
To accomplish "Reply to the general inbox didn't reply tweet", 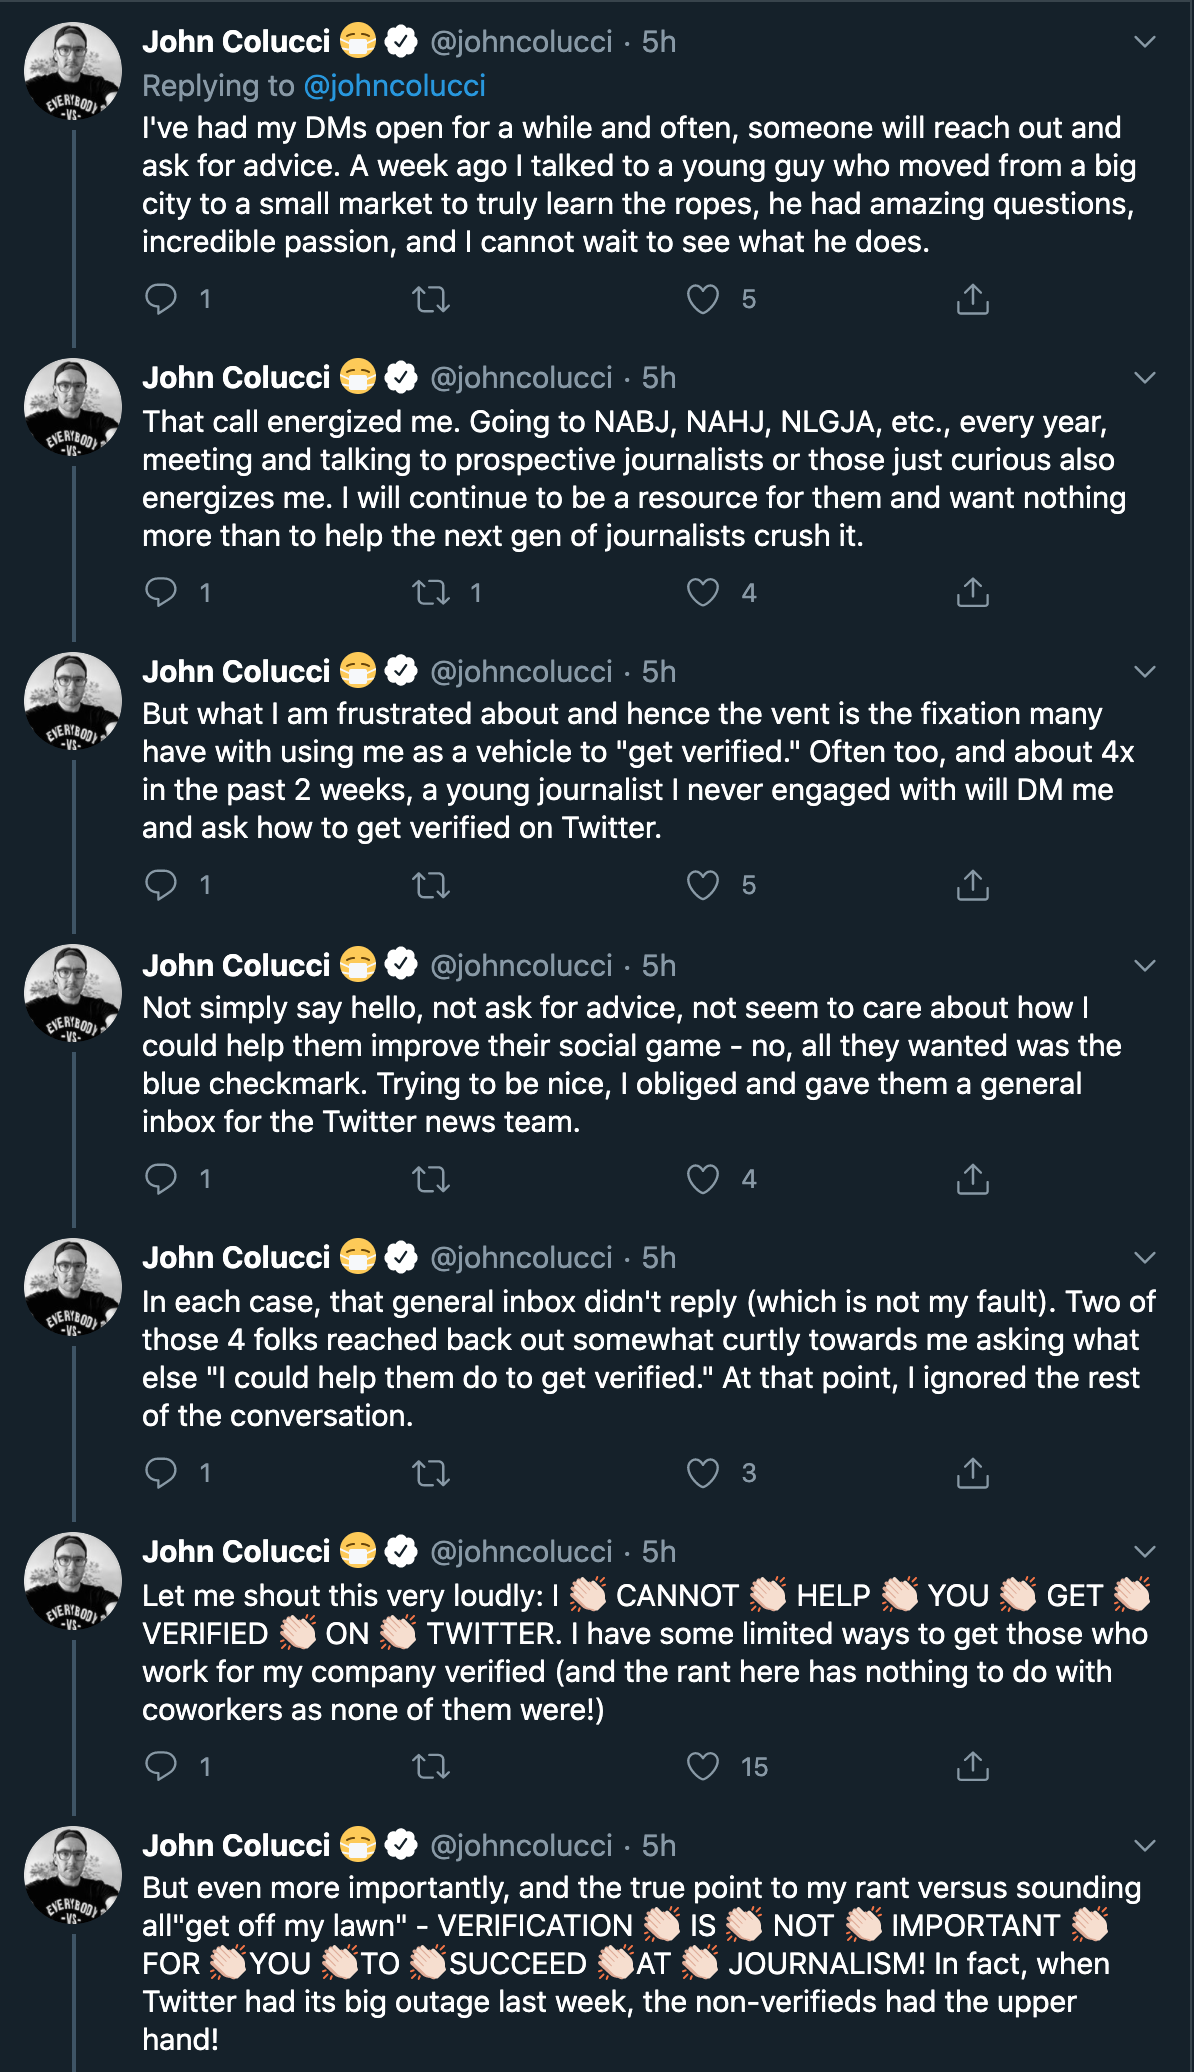I will pyautogui.click(x=161, y=1473).
